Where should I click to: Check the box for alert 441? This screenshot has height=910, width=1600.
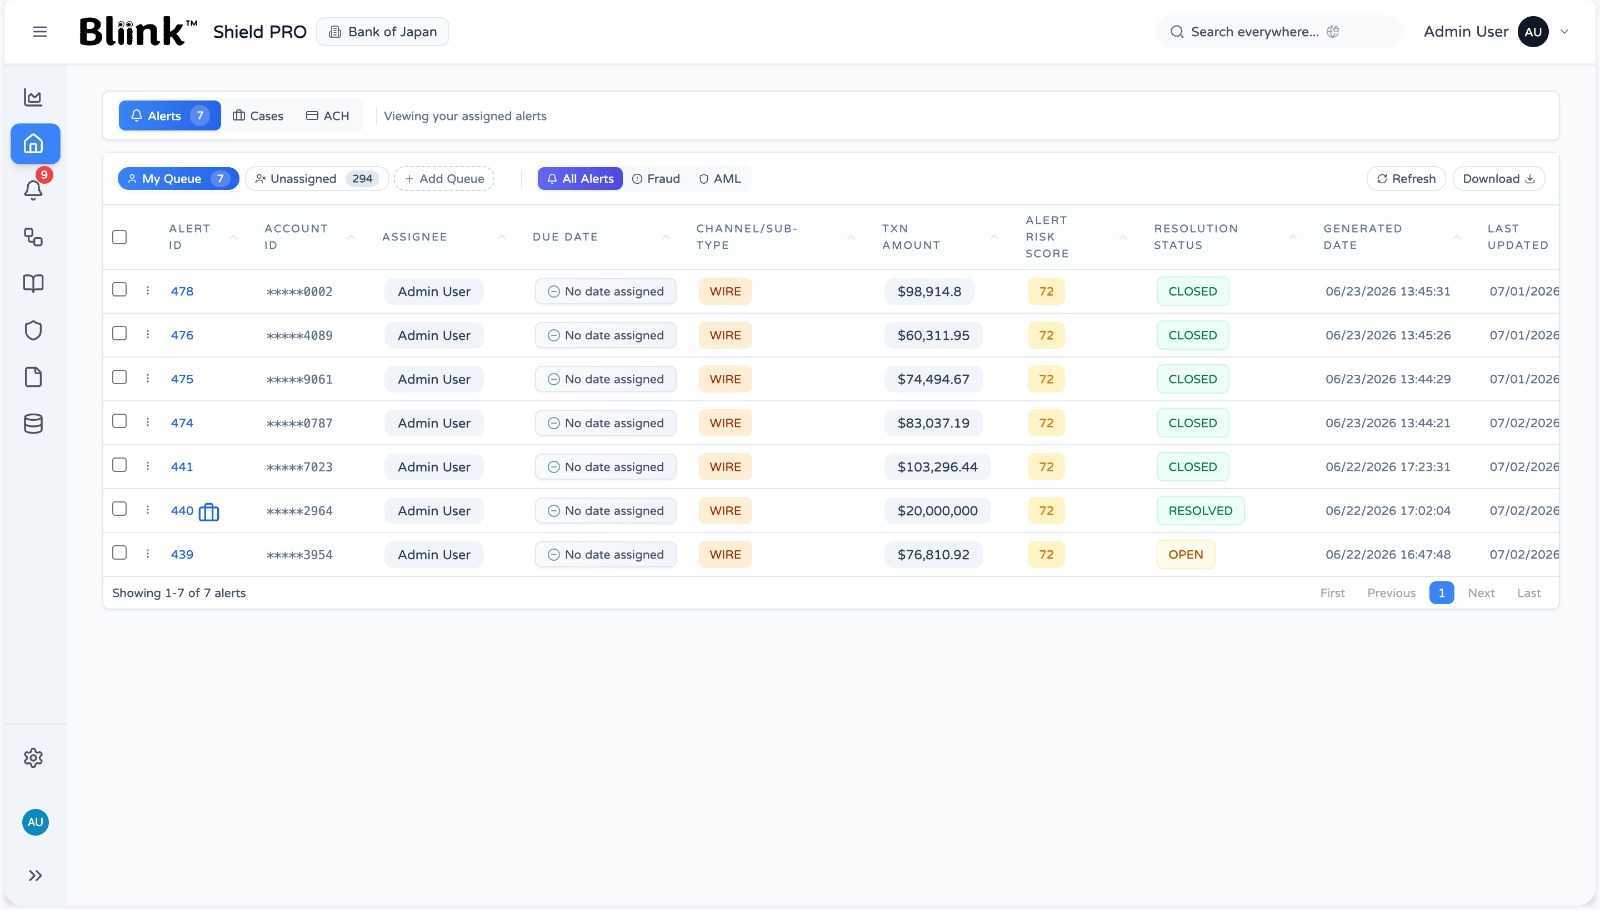point(120,466)
